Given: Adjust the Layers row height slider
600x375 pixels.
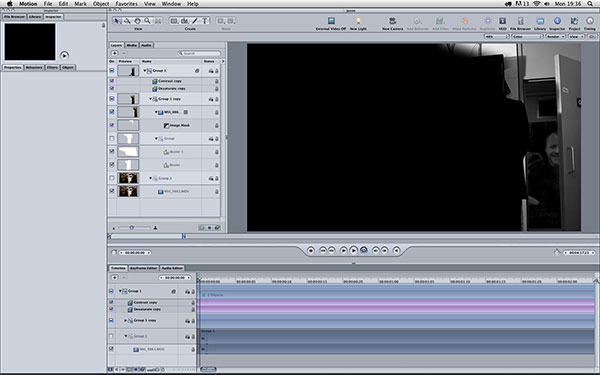Looking at the screenshot, I should 132,228.
